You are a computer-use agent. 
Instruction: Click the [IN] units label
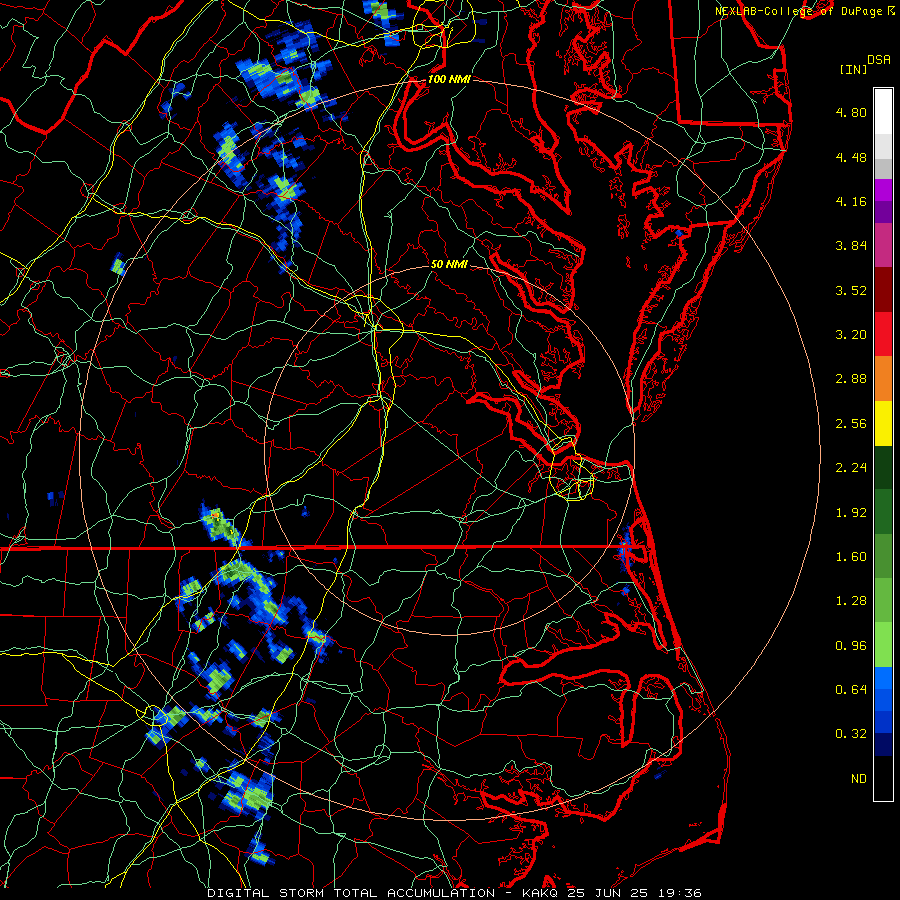[x=853, y=69]
